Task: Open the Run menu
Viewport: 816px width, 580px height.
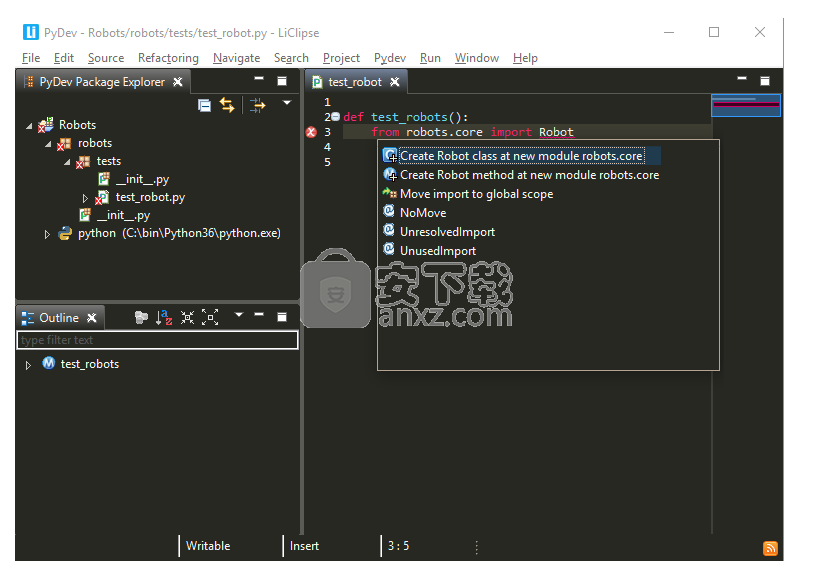Action: coord(430,58)
